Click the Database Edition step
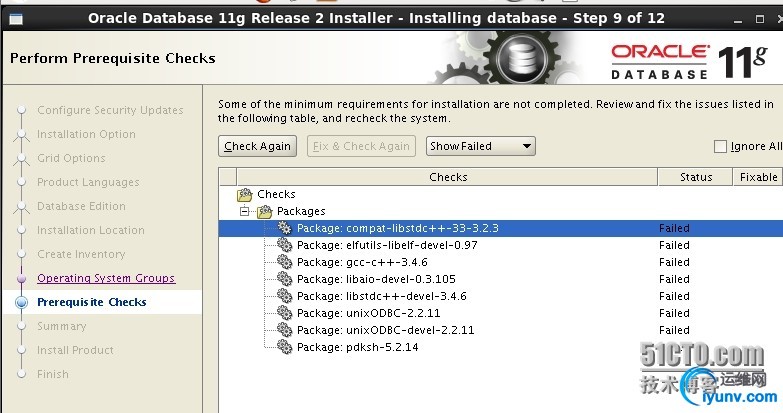783x413 pixels. (81, 206)
